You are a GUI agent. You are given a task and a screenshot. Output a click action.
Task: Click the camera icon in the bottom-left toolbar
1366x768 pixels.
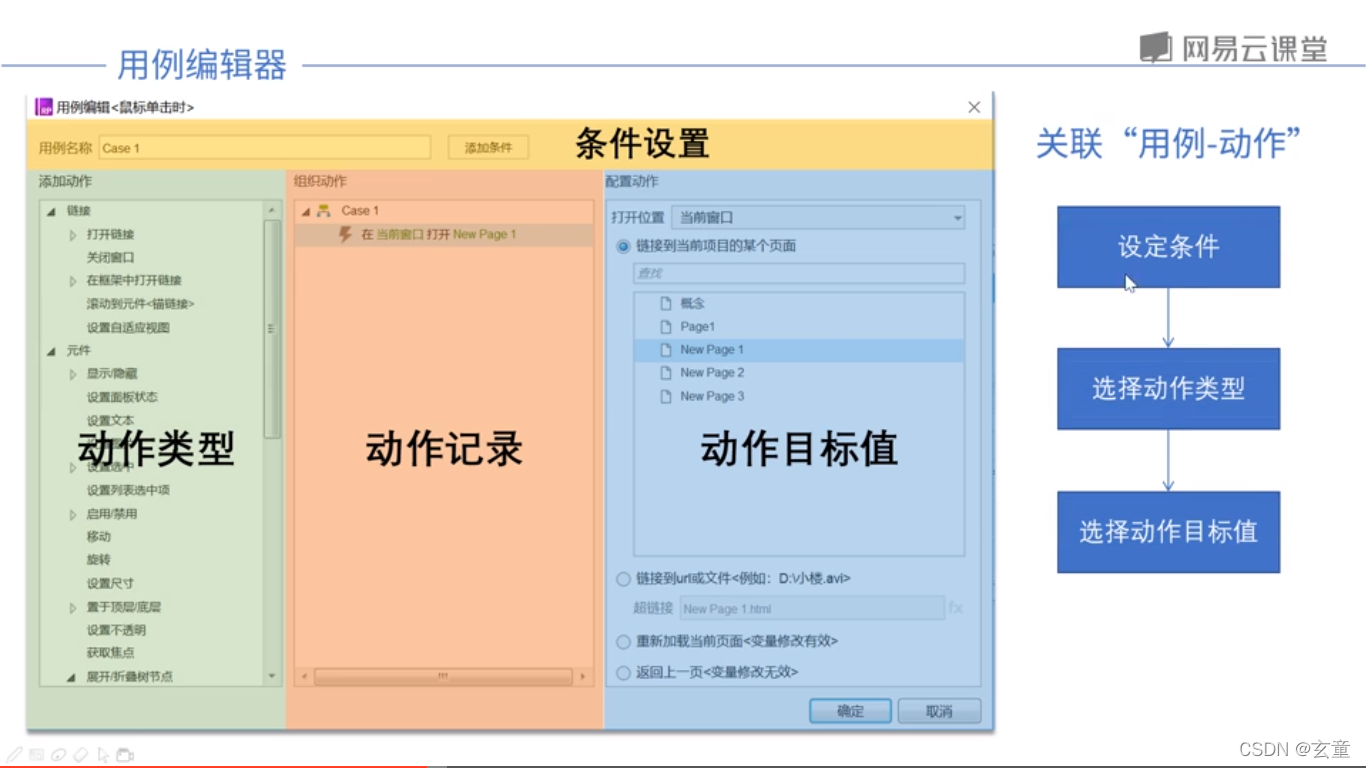pos(124,756)
